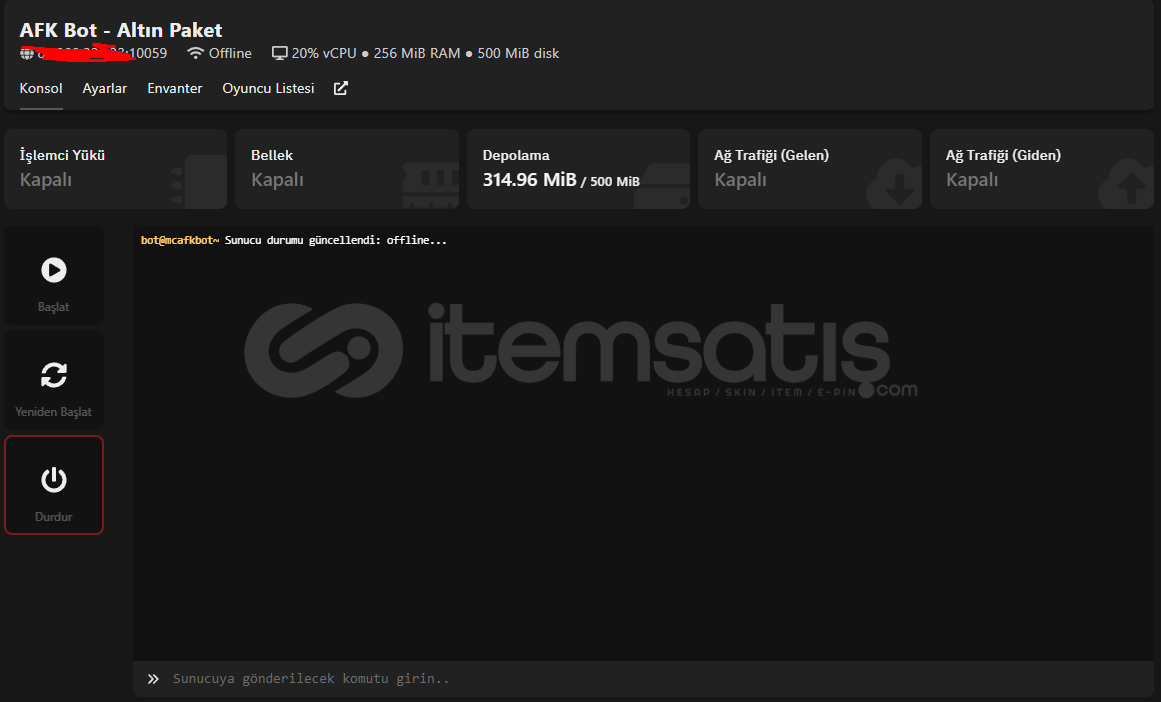Click the CPU icon in İşlemci Yükü card

click(x=198, y=182)
